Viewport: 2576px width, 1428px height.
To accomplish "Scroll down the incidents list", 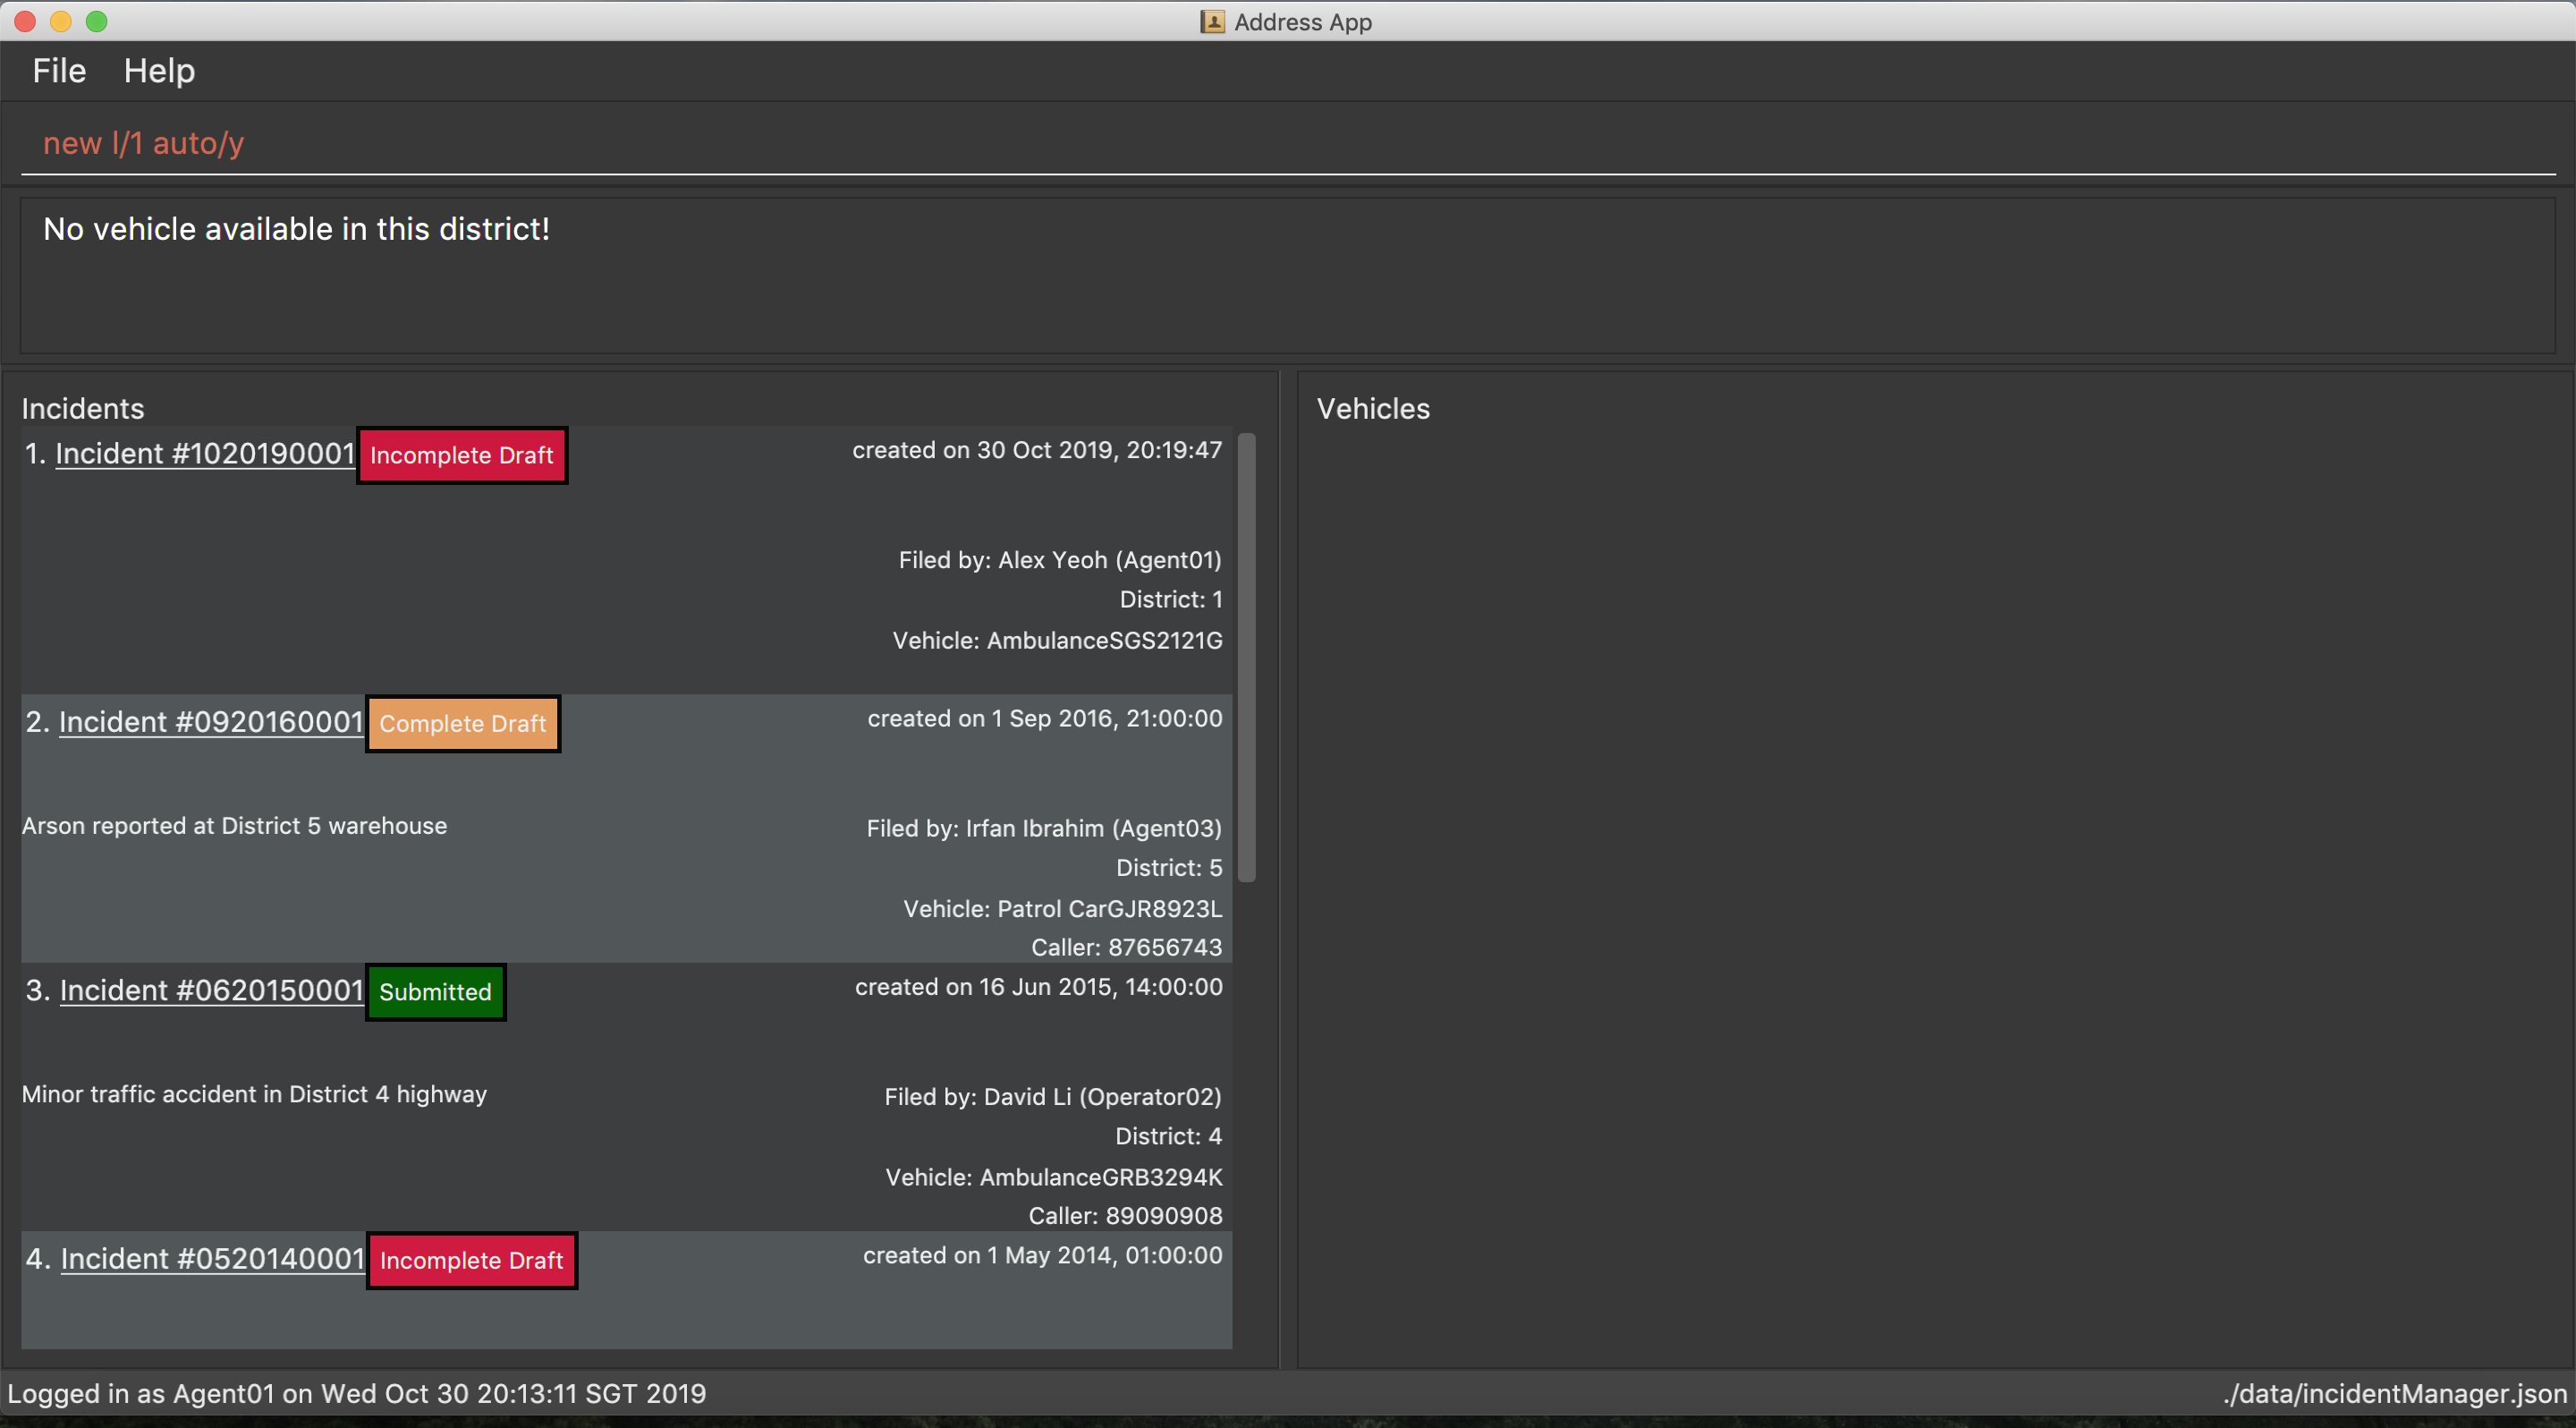I will click(1253, 1143).
